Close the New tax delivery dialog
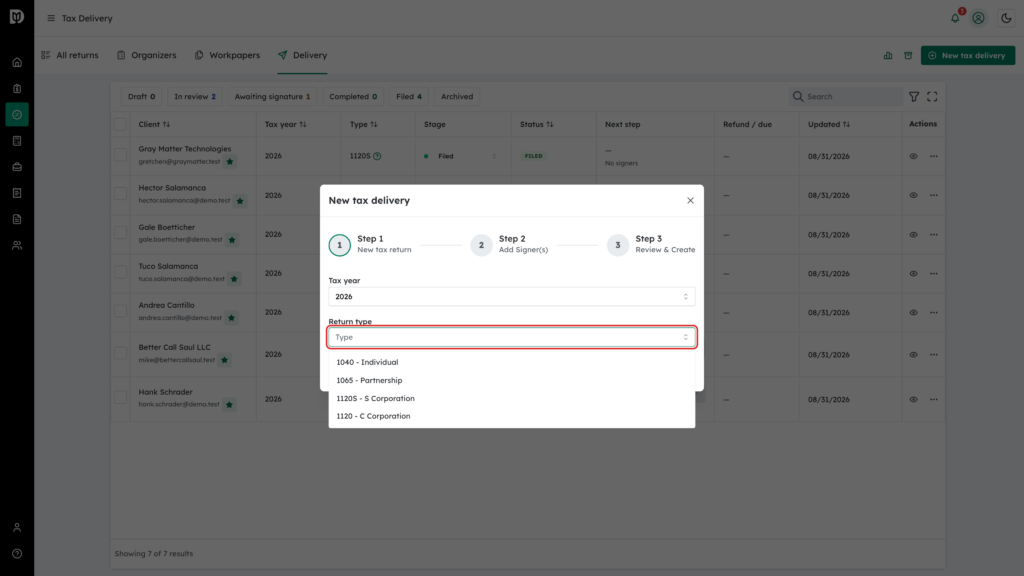The width and height of the screenshot is (1024, 576). (x=690, y=200)
